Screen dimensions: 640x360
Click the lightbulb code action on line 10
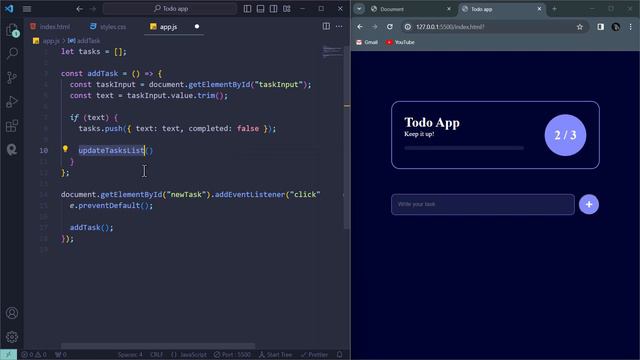(65, 149)
